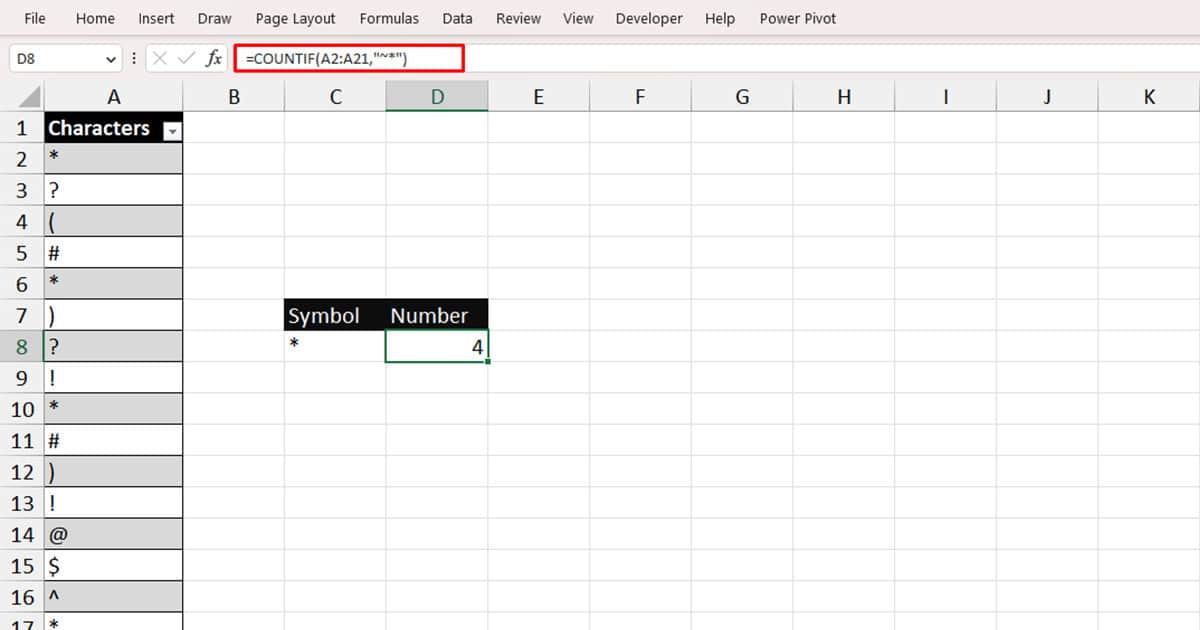Select the Power Pivot ribbon tab
1200x630 pixels.
[797, 18]
